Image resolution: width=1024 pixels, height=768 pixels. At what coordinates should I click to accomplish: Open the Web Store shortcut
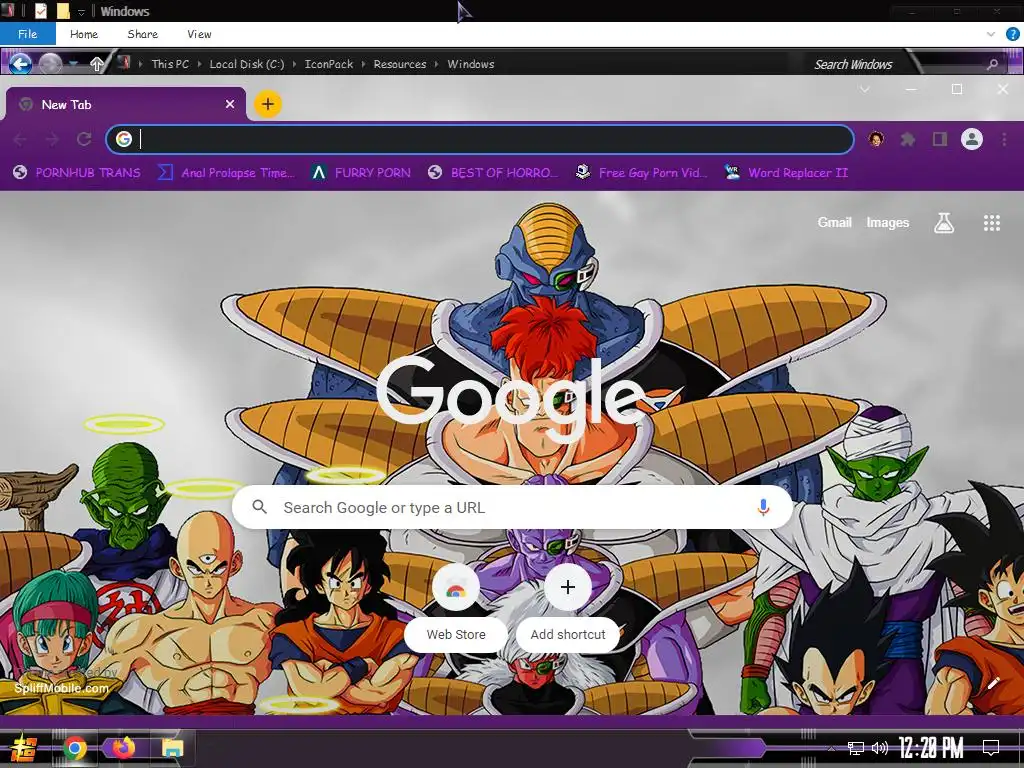[x=456, y=608]
